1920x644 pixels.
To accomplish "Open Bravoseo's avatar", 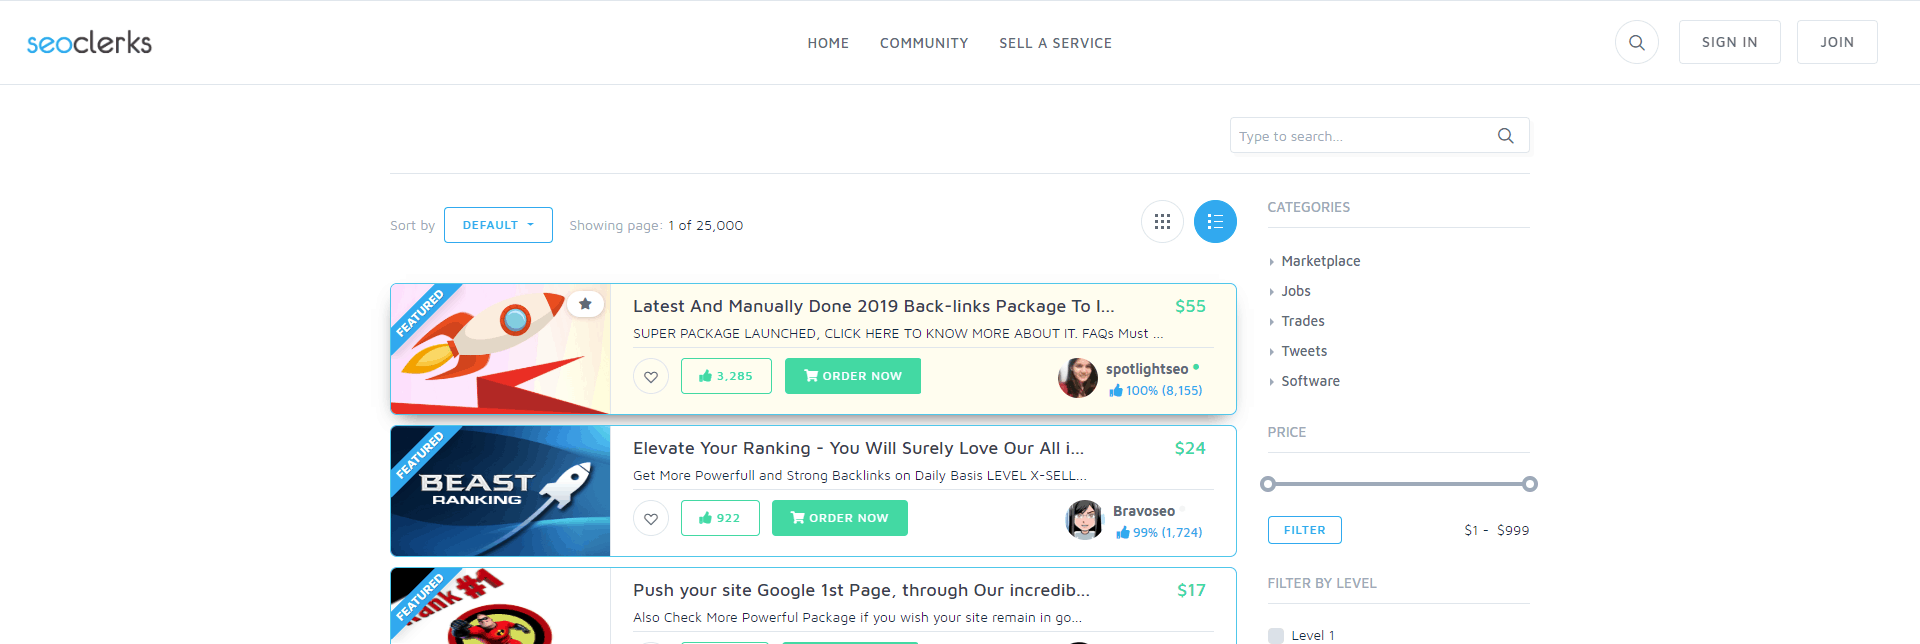I will 1085,520.
